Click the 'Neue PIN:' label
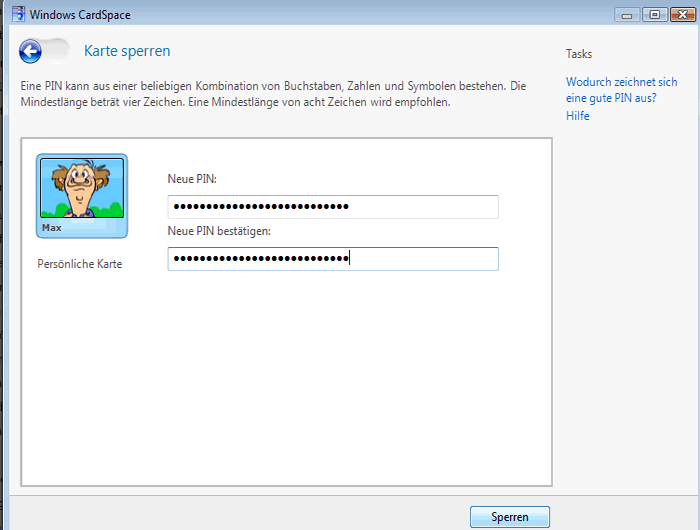The image size is (700, 530). (x=192, y=179)
